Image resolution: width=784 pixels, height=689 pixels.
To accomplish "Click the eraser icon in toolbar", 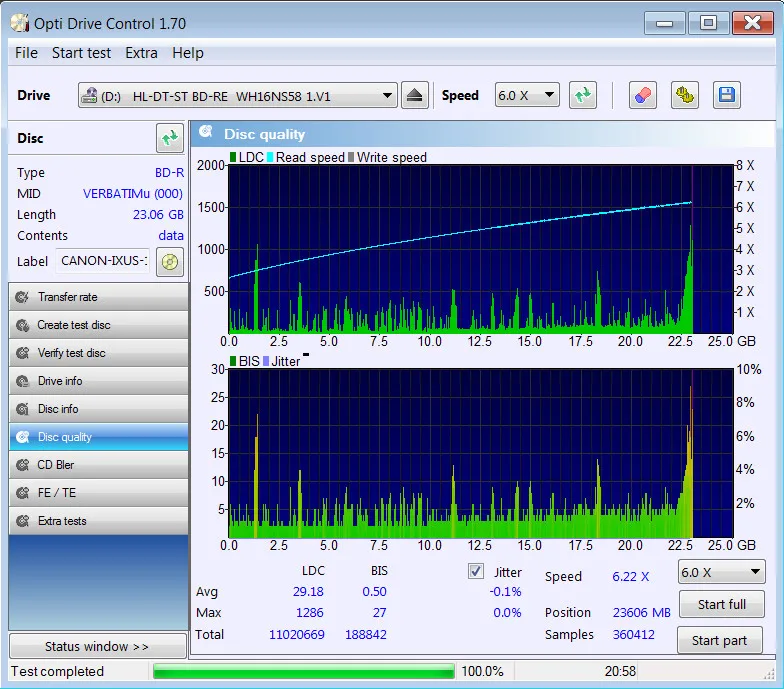I will click(x=642, y=96).
